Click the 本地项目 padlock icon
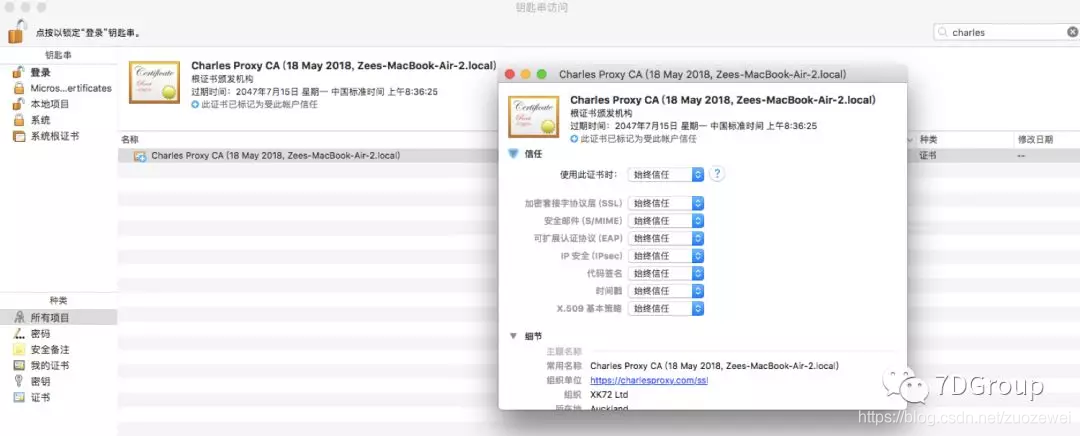1080x436 pixels. 19,104
